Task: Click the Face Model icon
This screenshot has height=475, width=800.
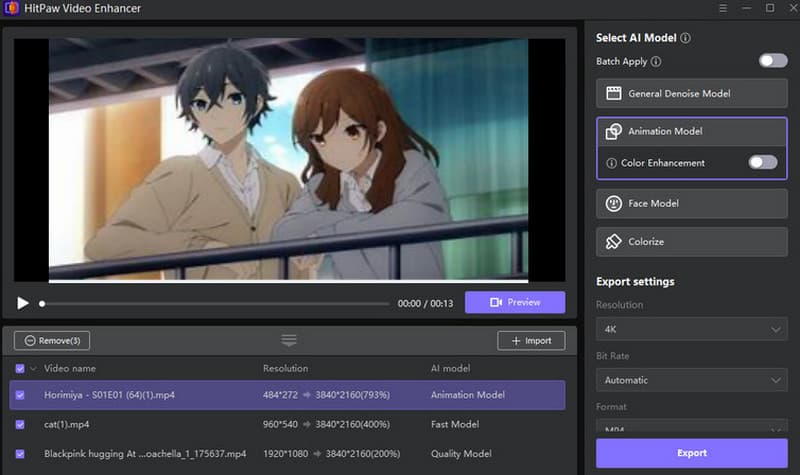Action: [x=614, y=204]
